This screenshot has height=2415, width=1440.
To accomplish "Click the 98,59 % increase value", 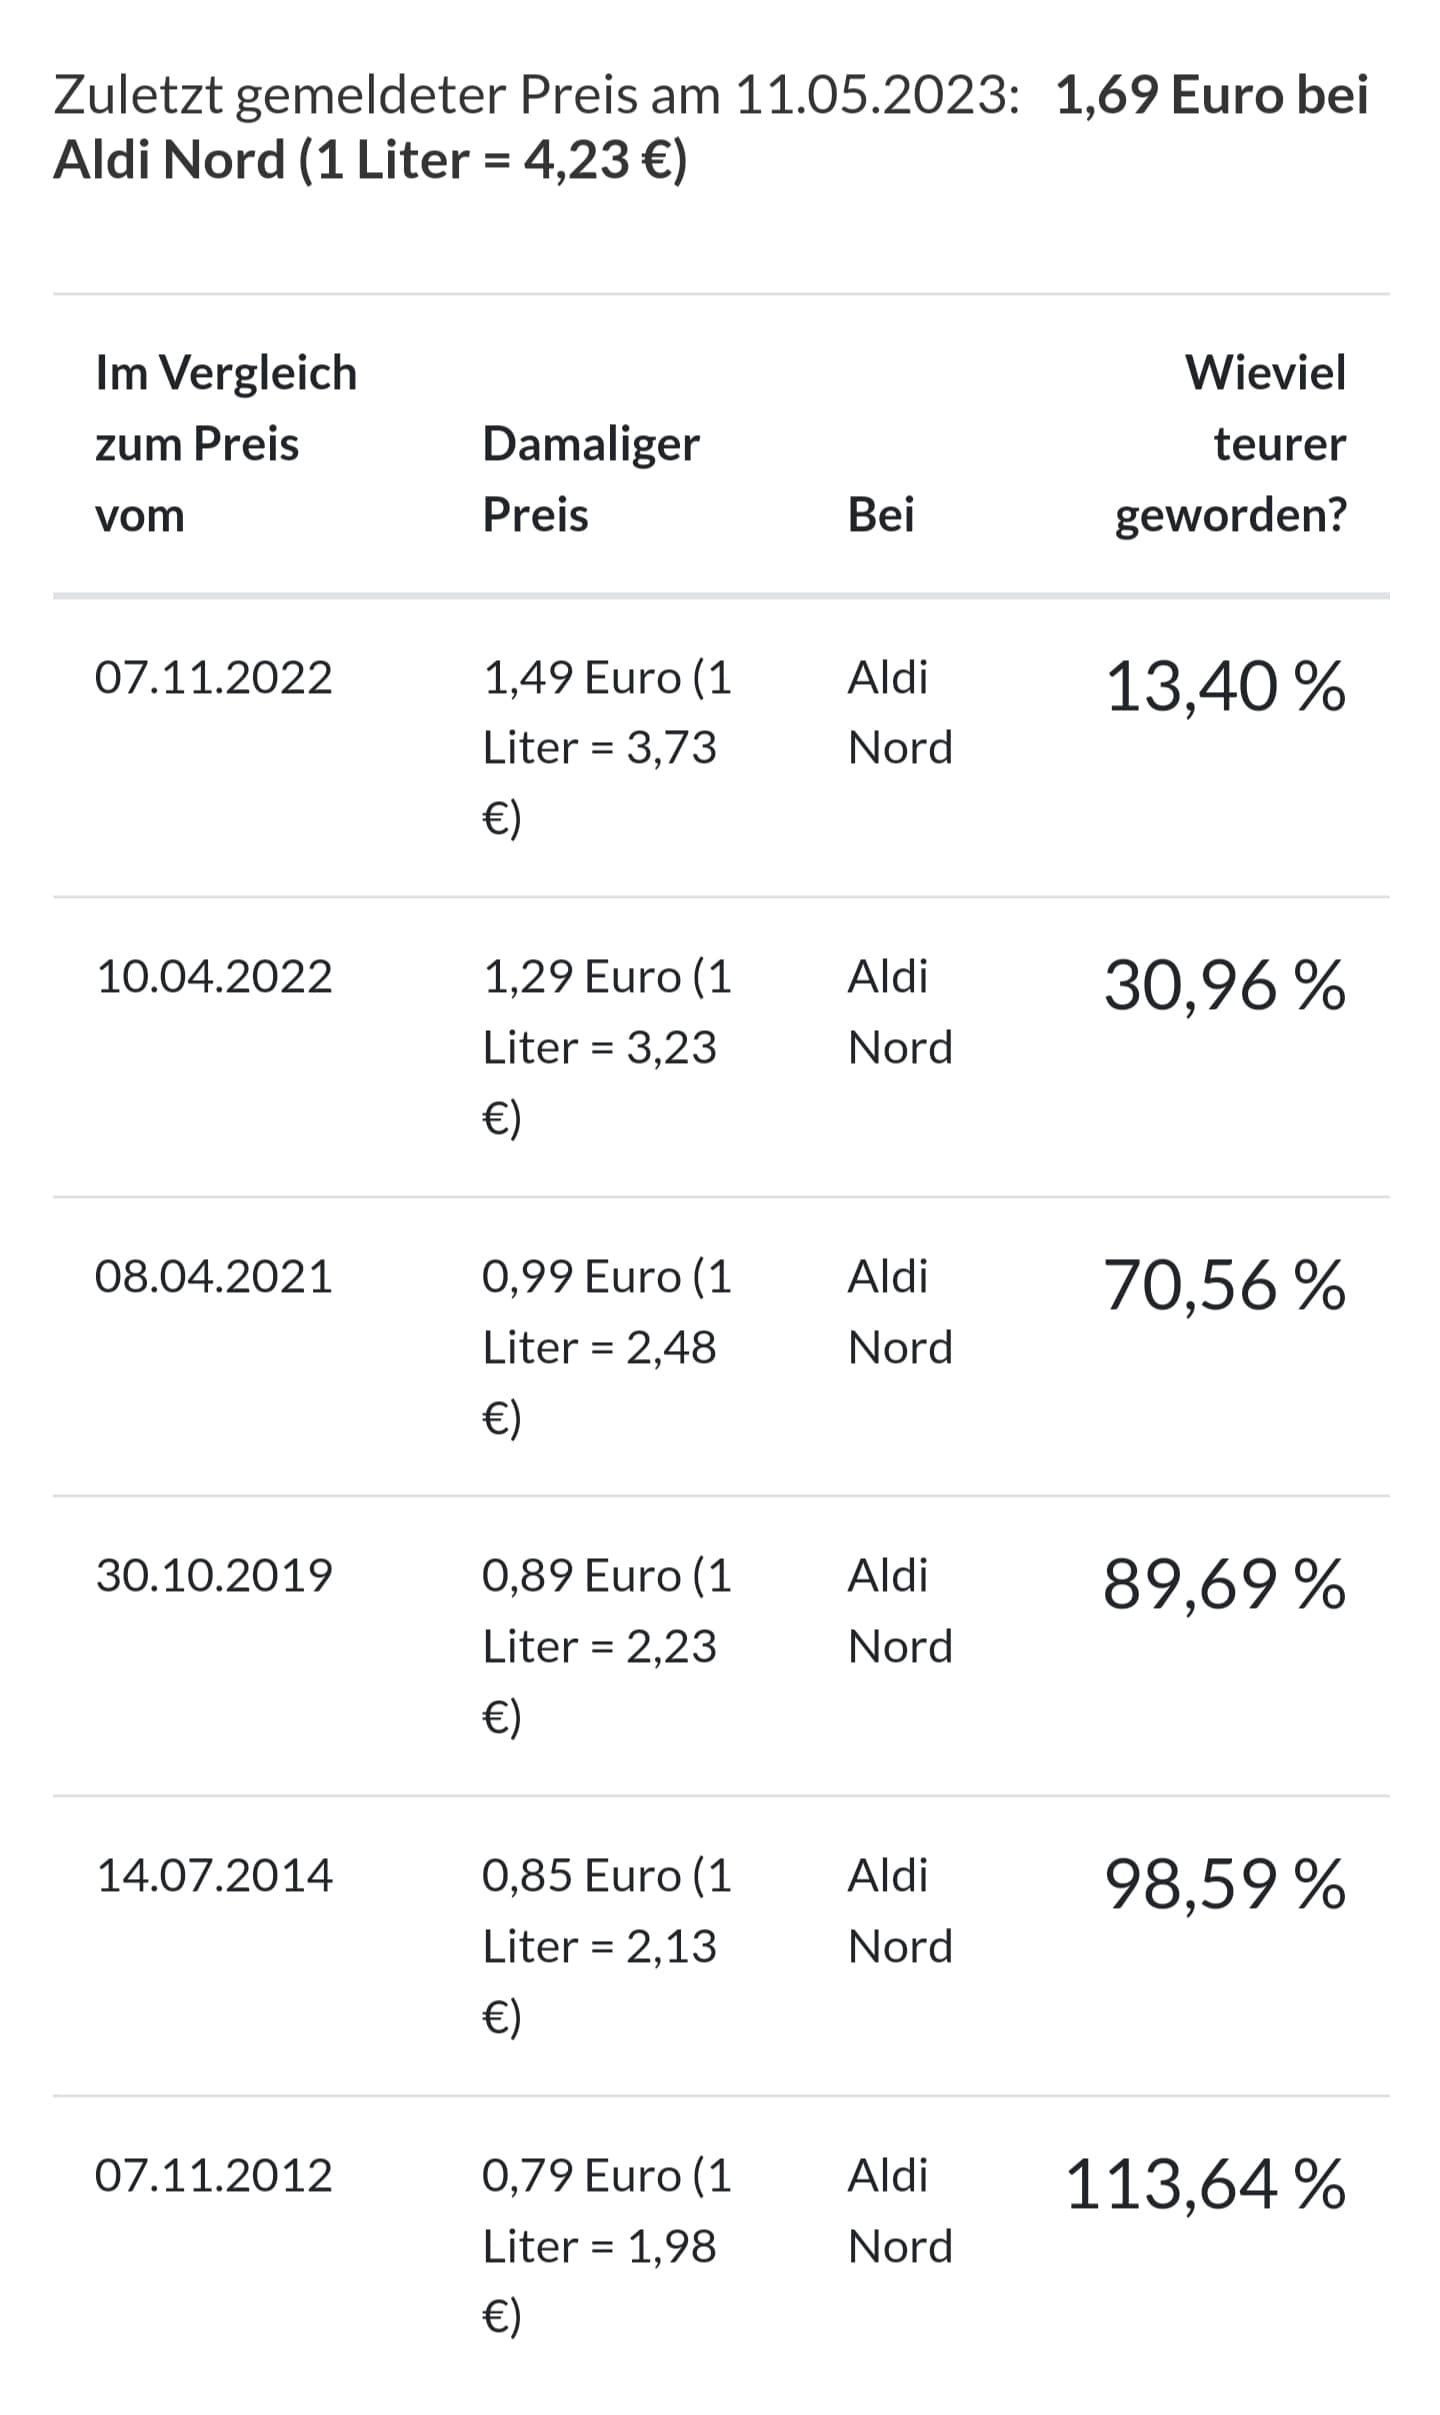I will tap(1225, 1885).
